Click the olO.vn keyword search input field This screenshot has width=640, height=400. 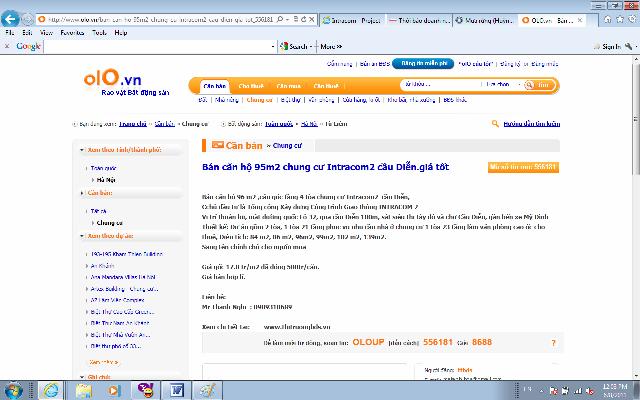(x=440, y=86)
